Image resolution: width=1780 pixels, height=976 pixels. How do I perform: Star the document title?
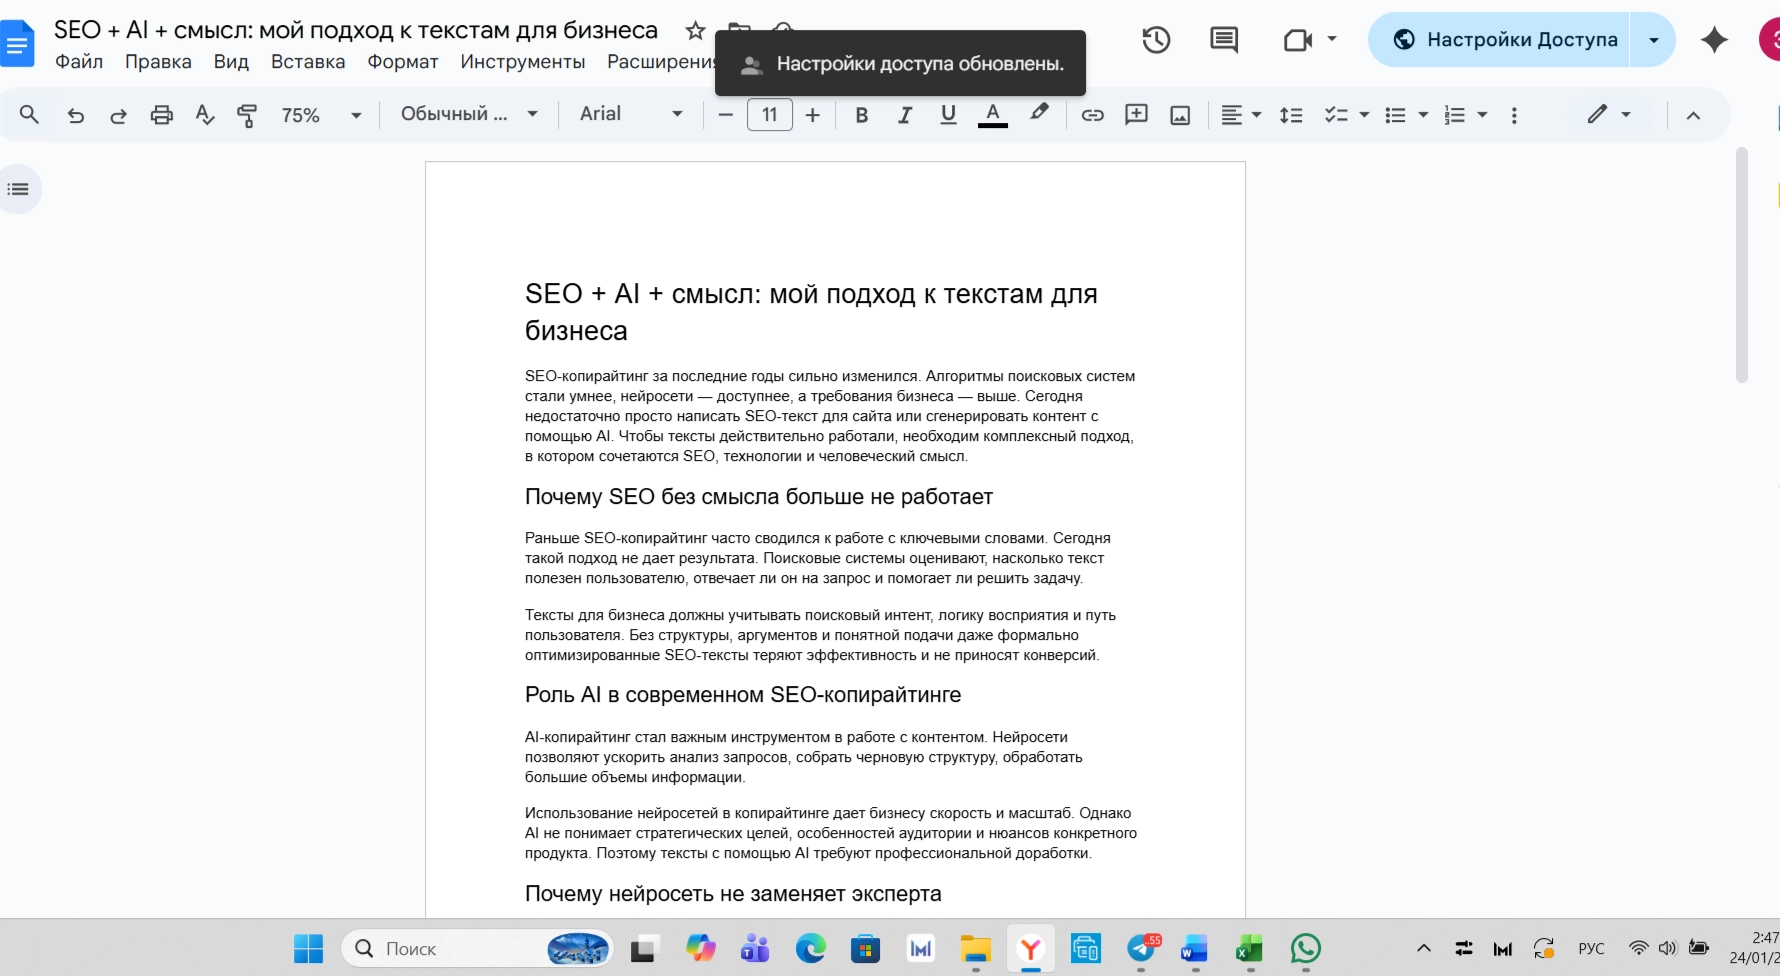coord(695,31)
